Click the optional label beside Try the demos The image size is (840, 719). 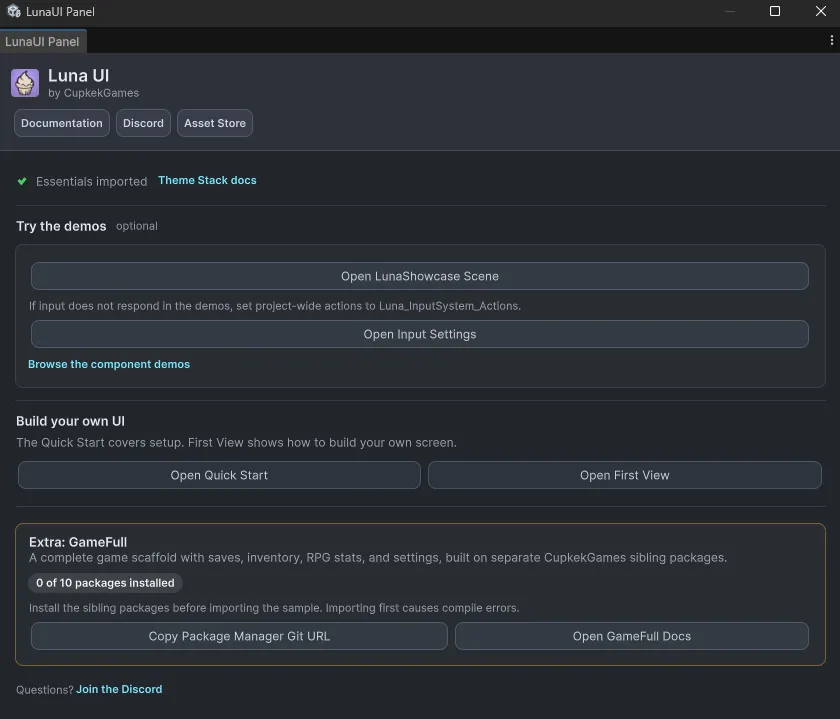click(137, 226)
